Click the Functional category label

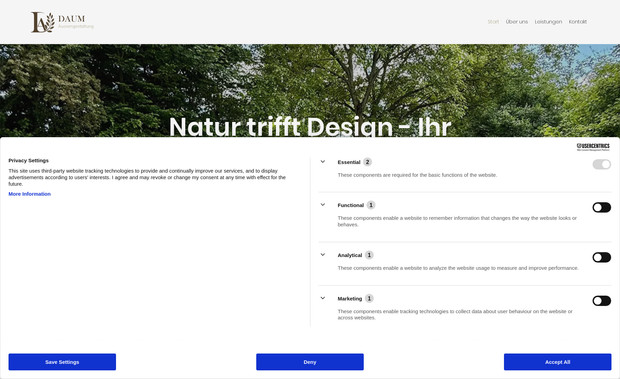click(x=350, y=205)
